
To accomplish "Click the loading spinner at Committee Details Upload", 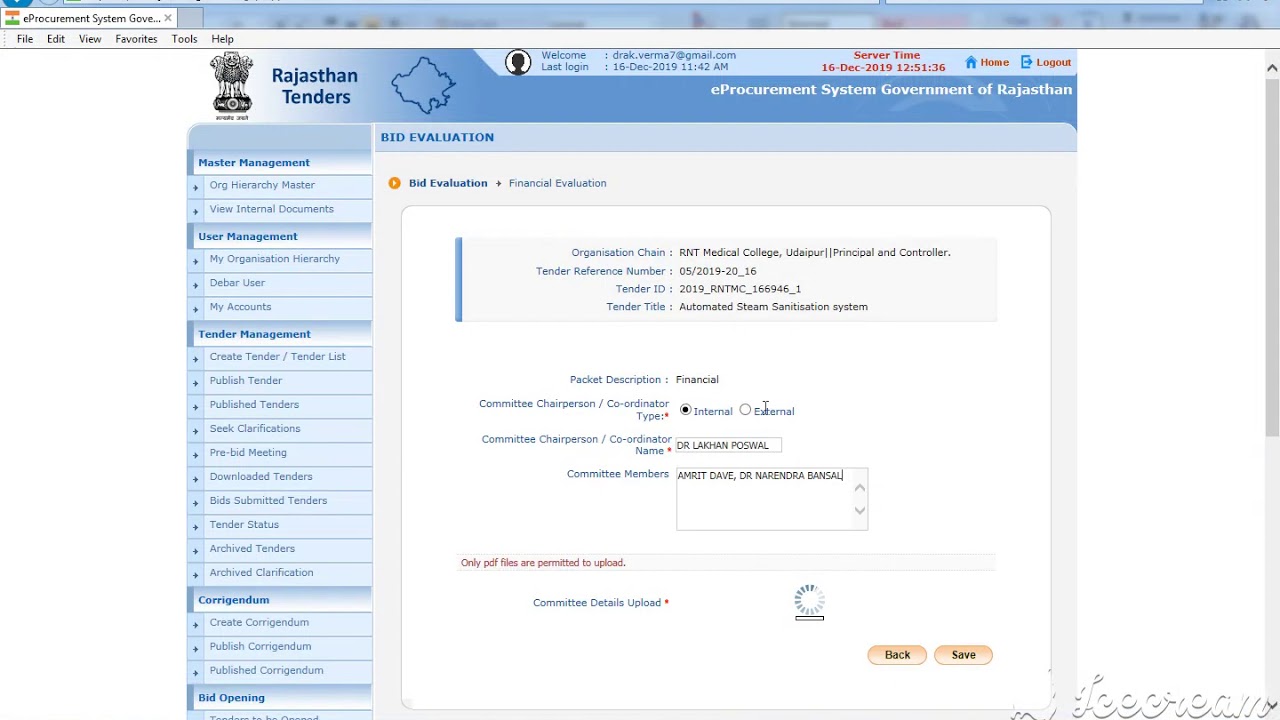I will point(809,600).
